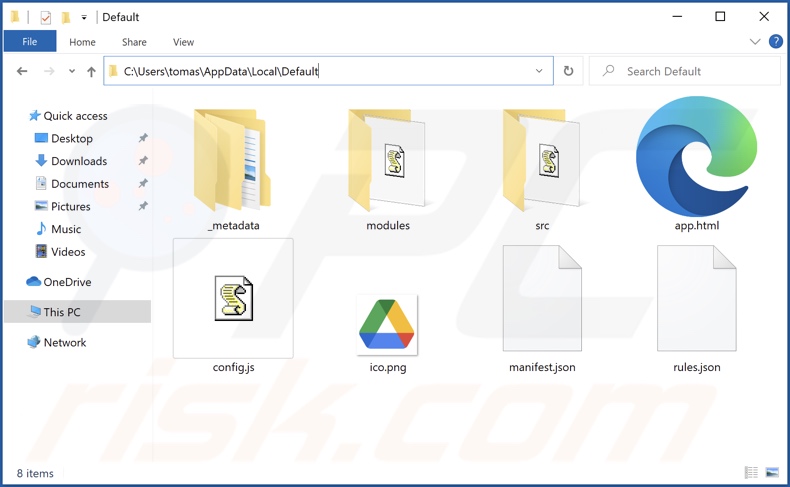The image size is (790, 487).
Task: Expand the ribbon with the chevron
Action: 756,42
